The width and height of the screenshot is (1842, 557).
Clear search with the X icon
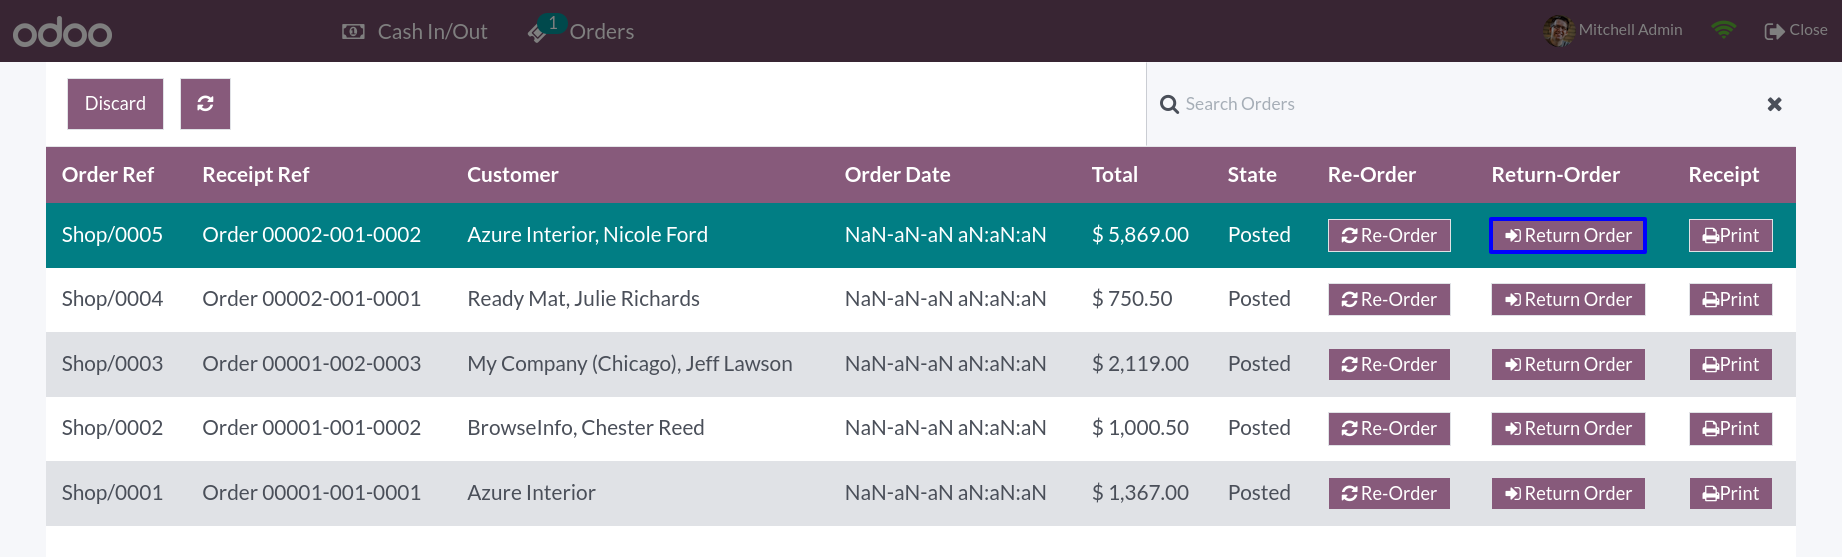pyautogui.click(x=1774, y=104)
